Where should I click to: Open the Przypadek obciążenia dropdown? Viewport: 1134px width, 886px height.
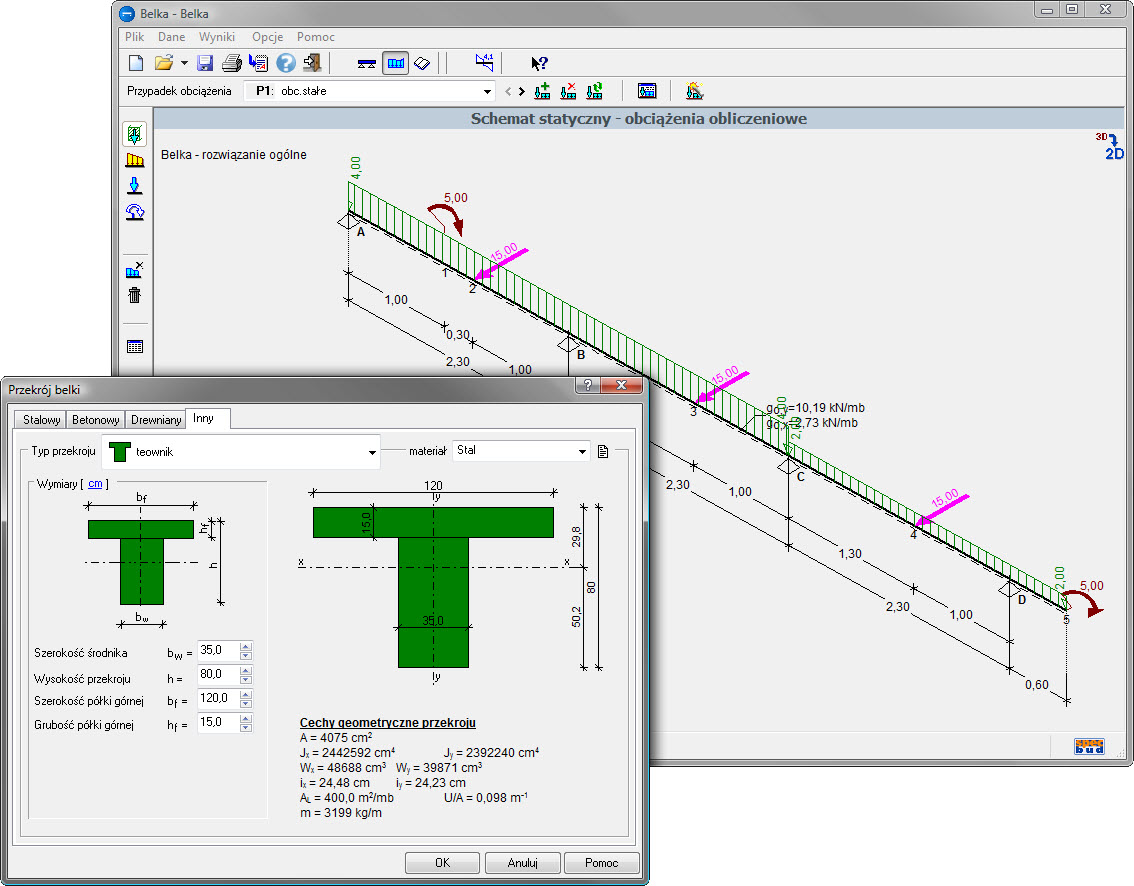point(487,91)
